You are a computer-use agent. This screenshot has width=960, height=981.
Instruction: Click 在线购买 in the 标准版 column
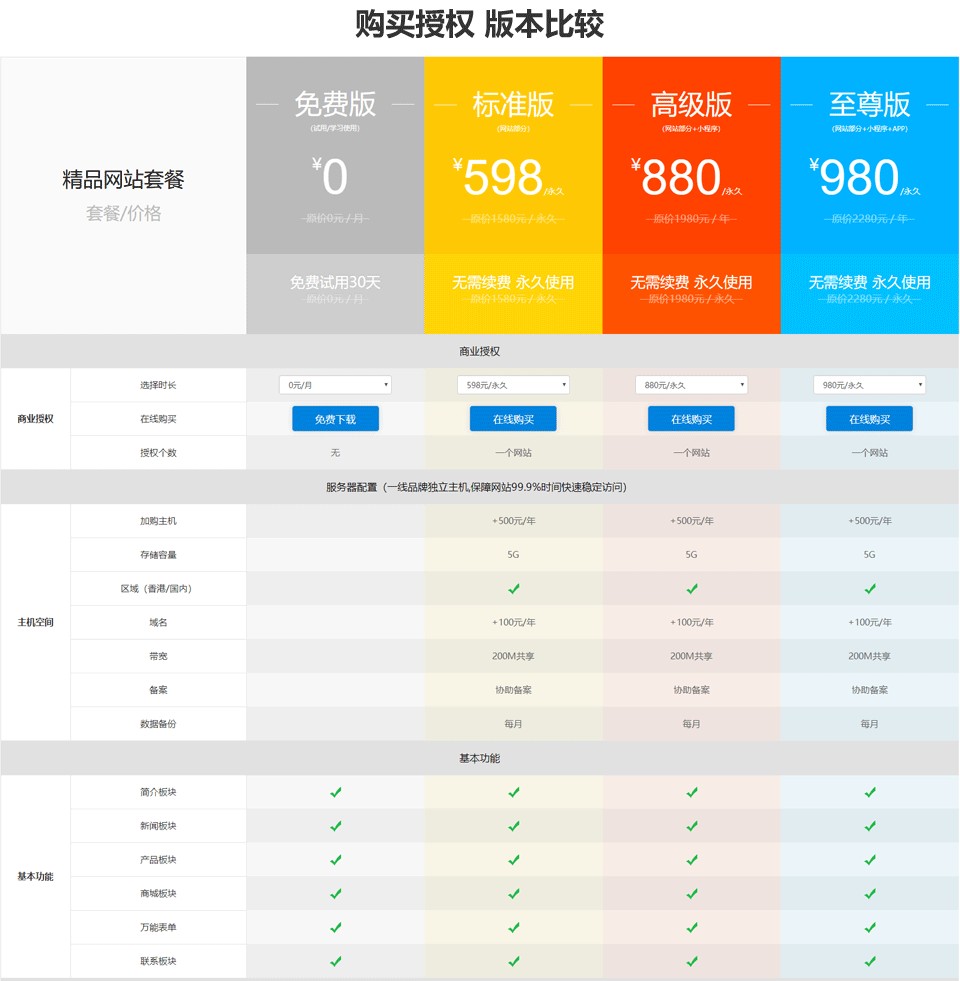[x=513, y=419]
